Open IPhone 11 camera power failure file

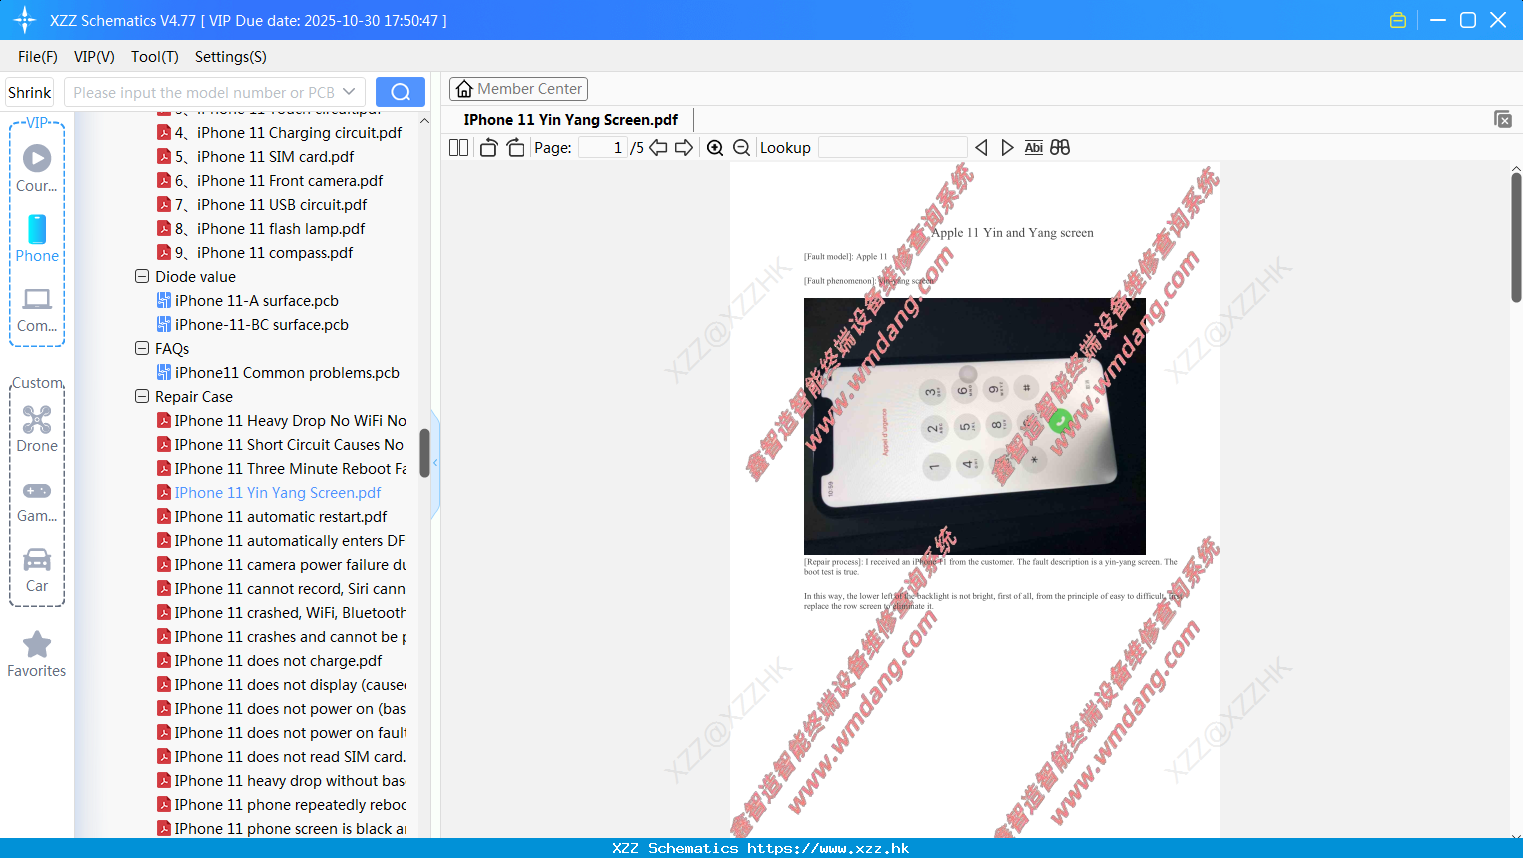click(282, 564)
